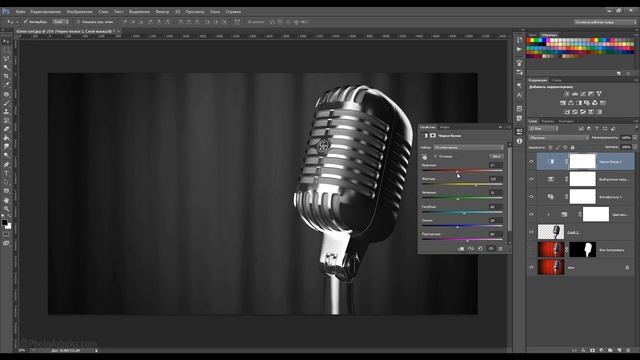Click the Reds value input field
Viewport: 640px width, 360px height.
(496, 165)
